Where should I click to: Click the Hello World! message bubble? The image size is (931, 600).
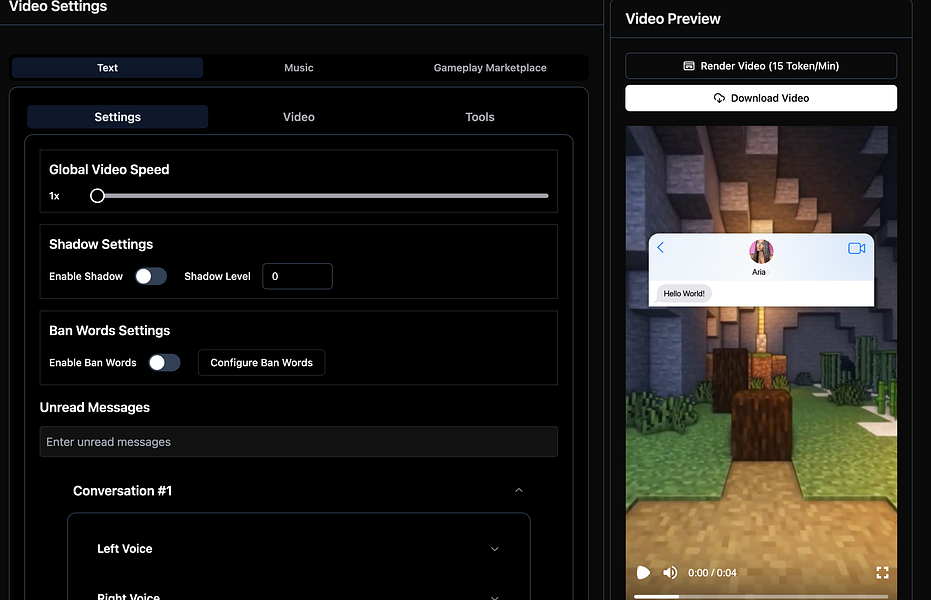[x=684, y=294]
